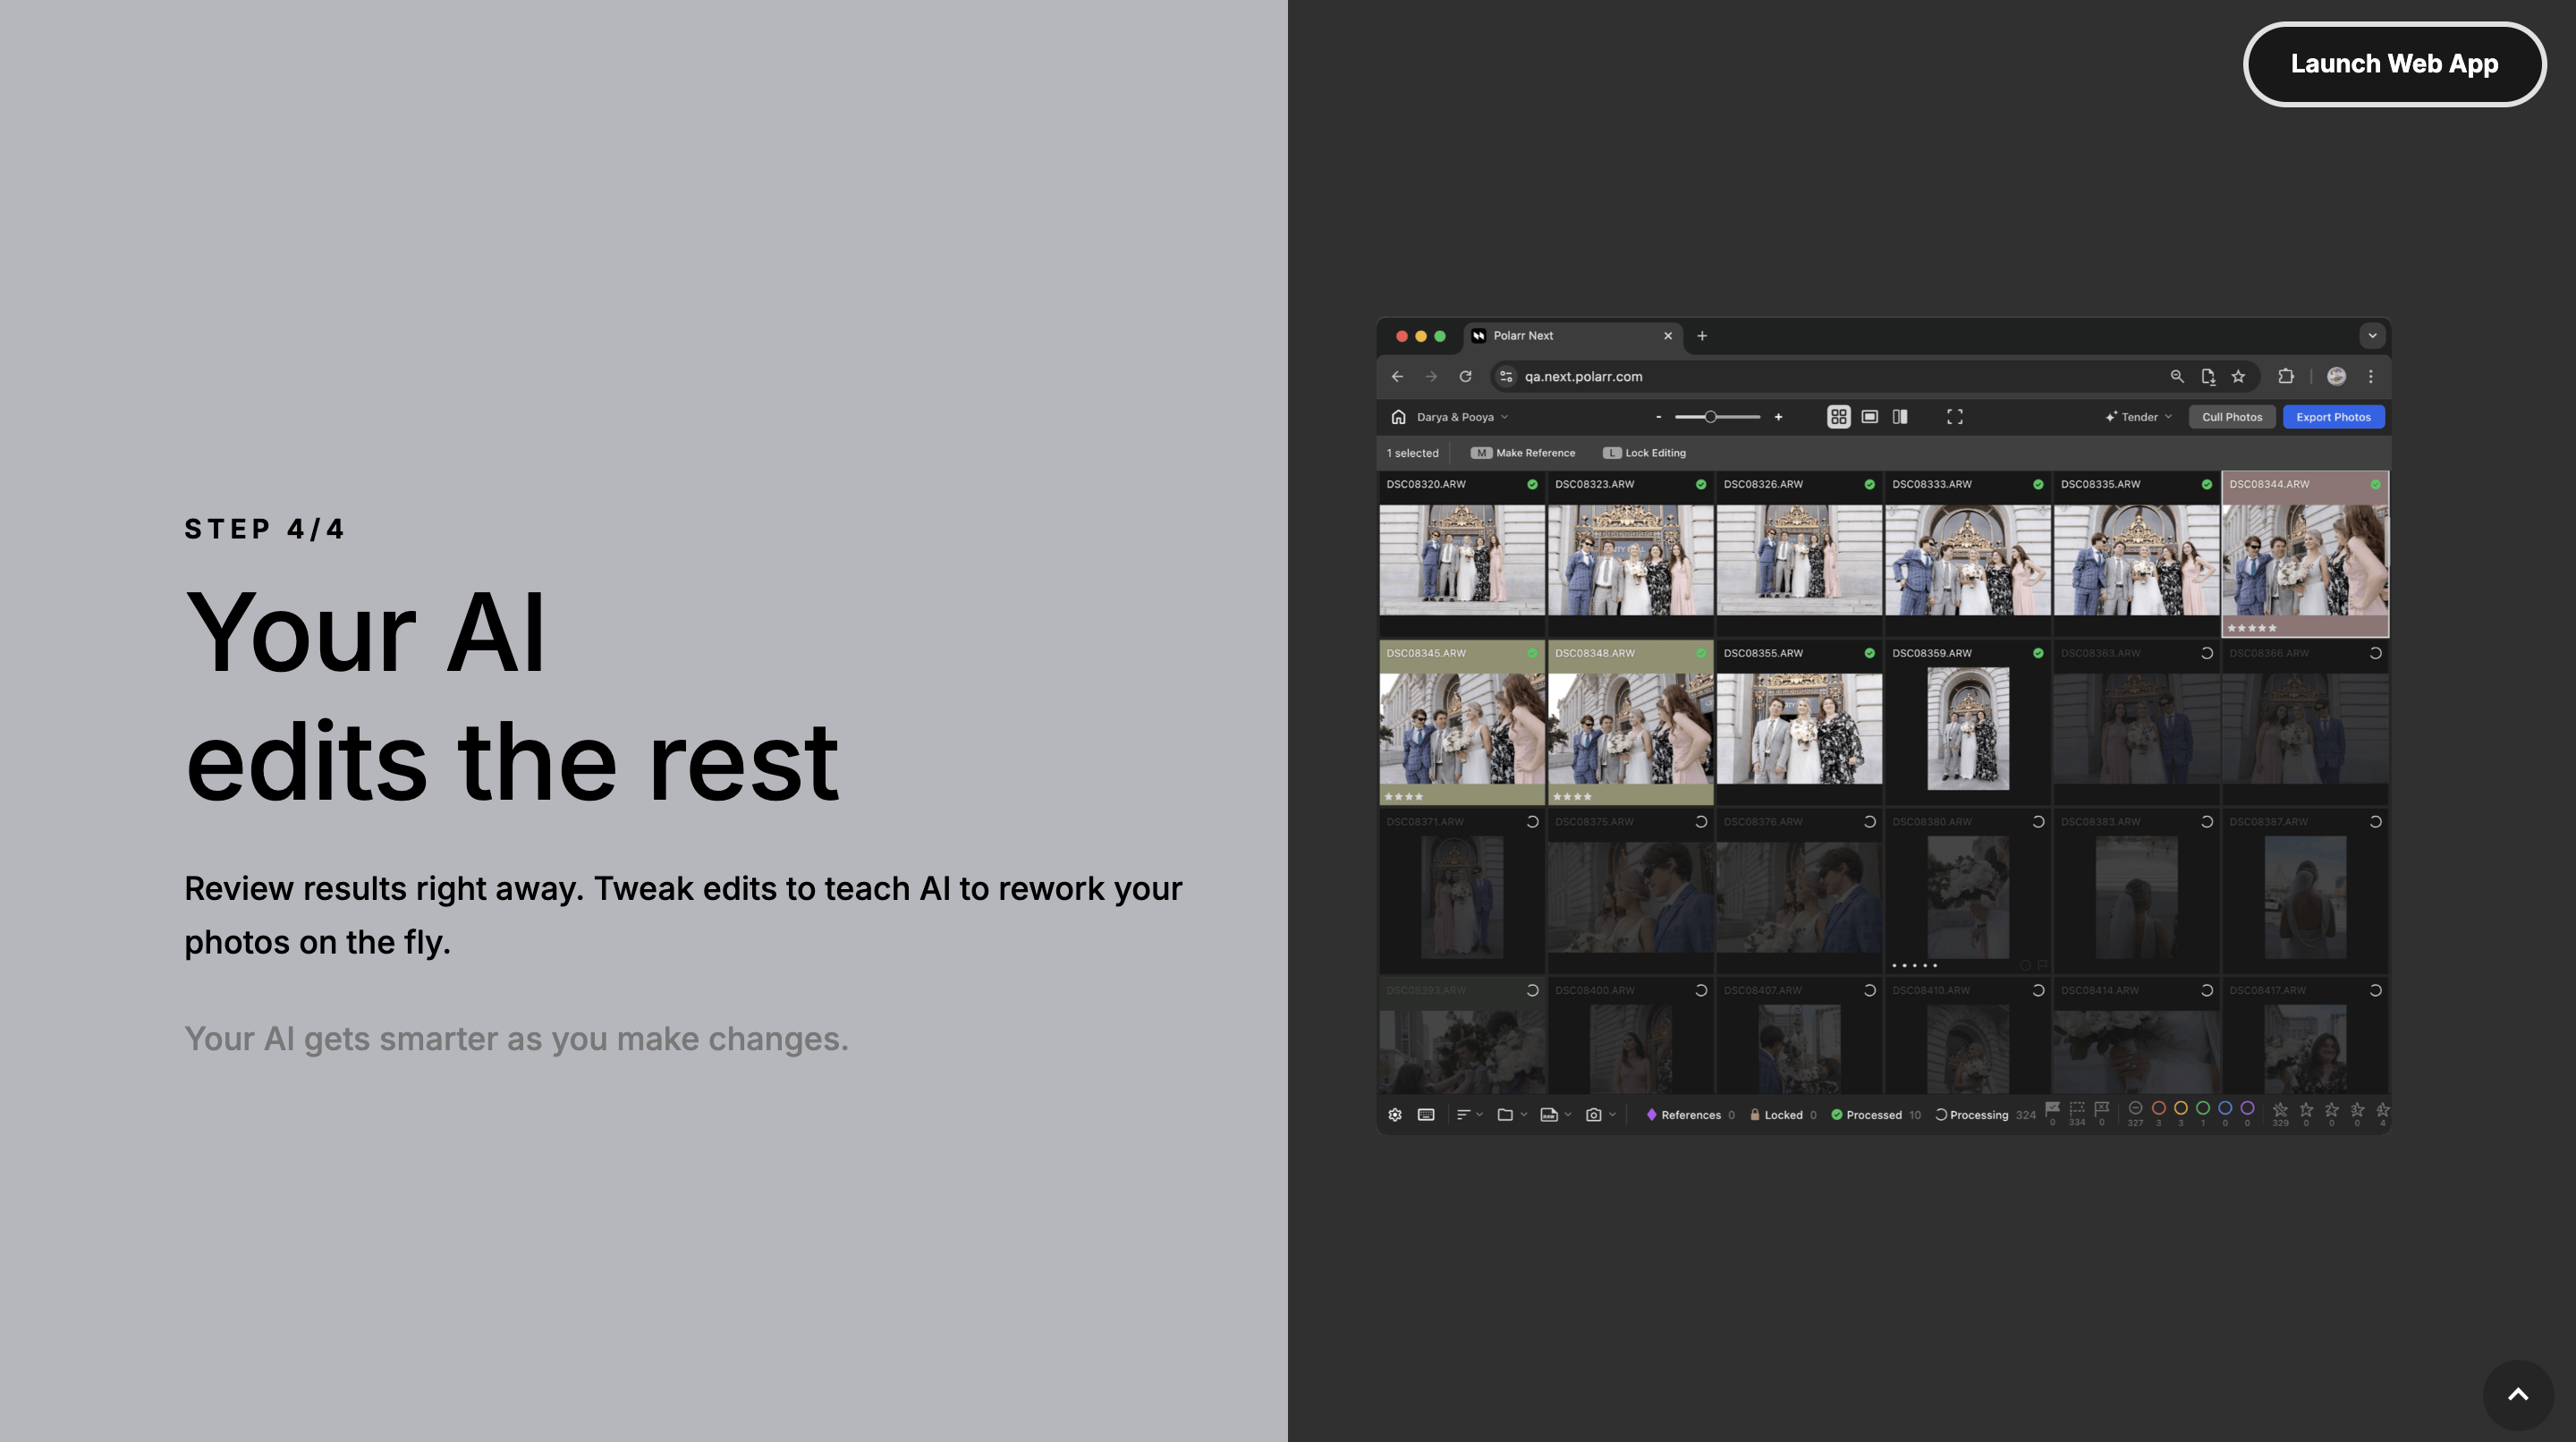This screenshot has height=1442, width=2576.
Task: Select thumbnail of DSC08326.ARW
Action: tap(1798, 557)
